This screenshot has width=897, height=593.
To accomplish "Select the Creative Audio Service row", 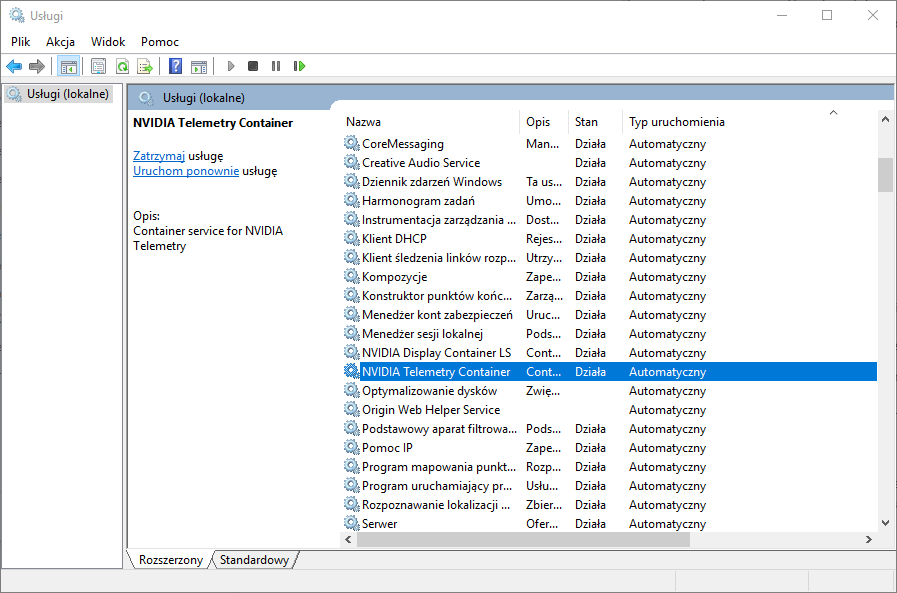I will [x=610, y=163].
